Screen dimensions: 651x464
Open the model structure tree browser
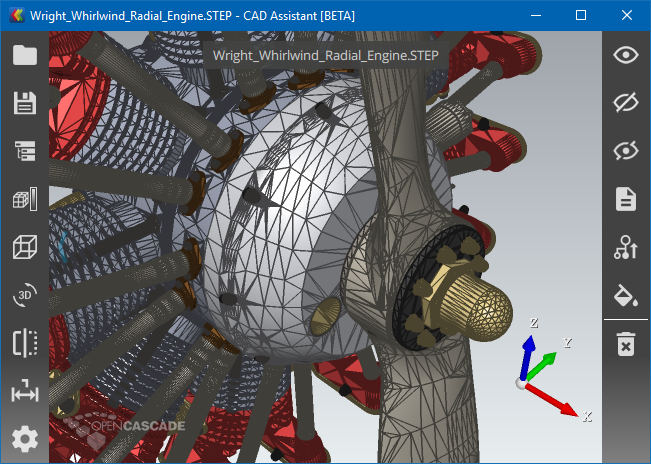pyautogui.click(x=25, y=151)
